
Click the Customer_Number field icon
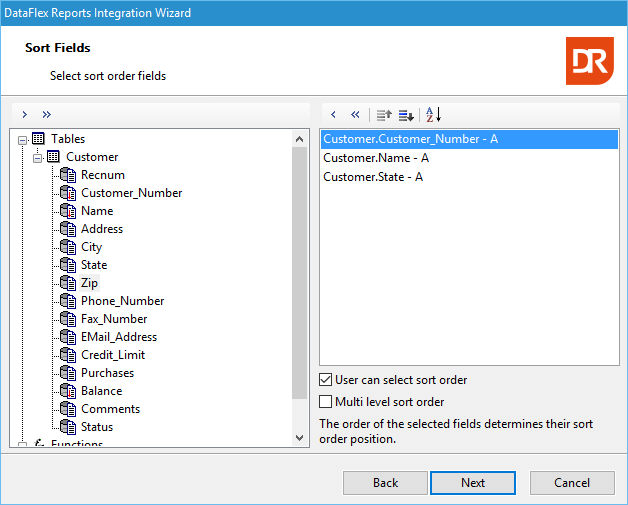pos(68,193)
